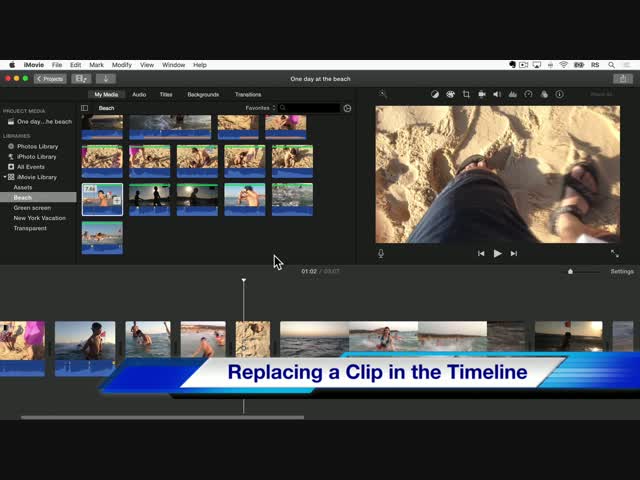Switch to the Audio tab
This screenshot has width=640, height=480.
[x=139, y=94]
